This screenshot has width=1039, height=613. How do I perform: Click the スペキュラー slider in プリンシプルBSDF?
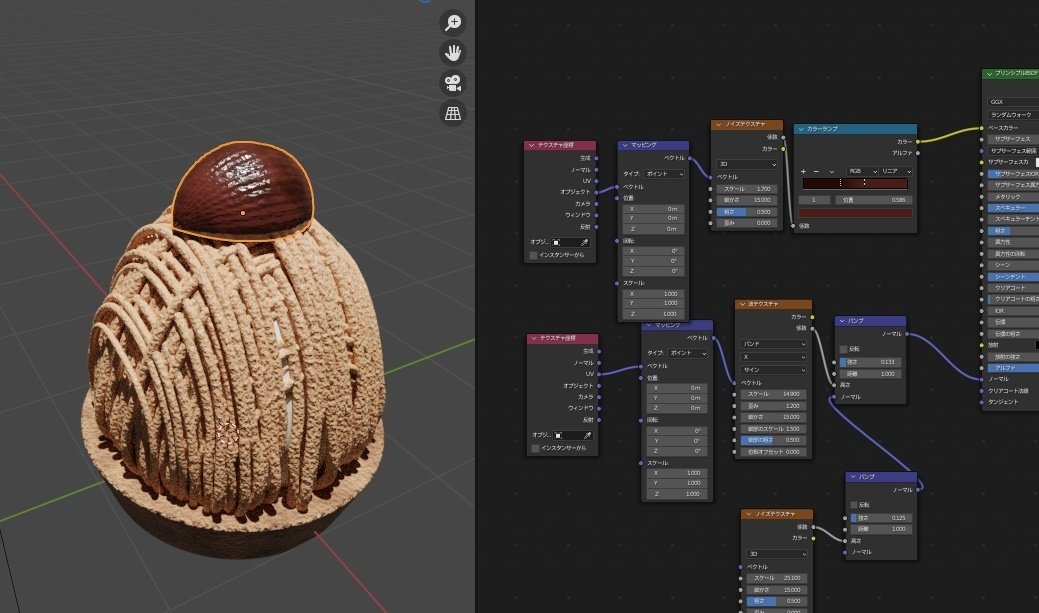pos(1013,208)
